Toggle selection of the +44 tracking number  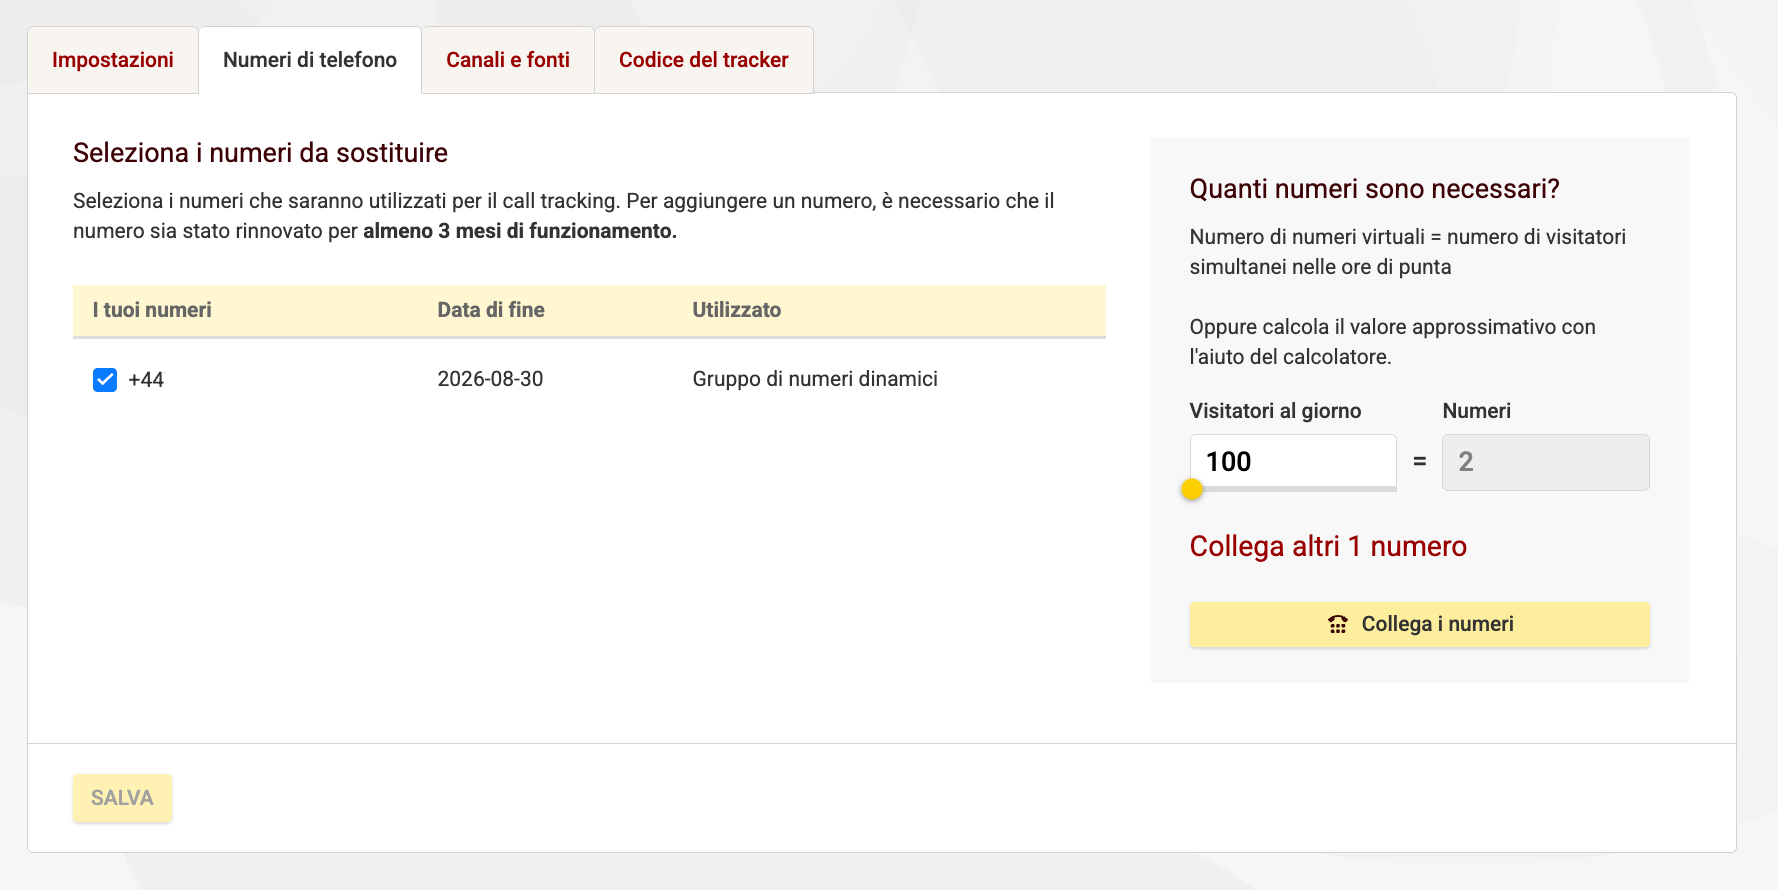(x=104, y=380)
